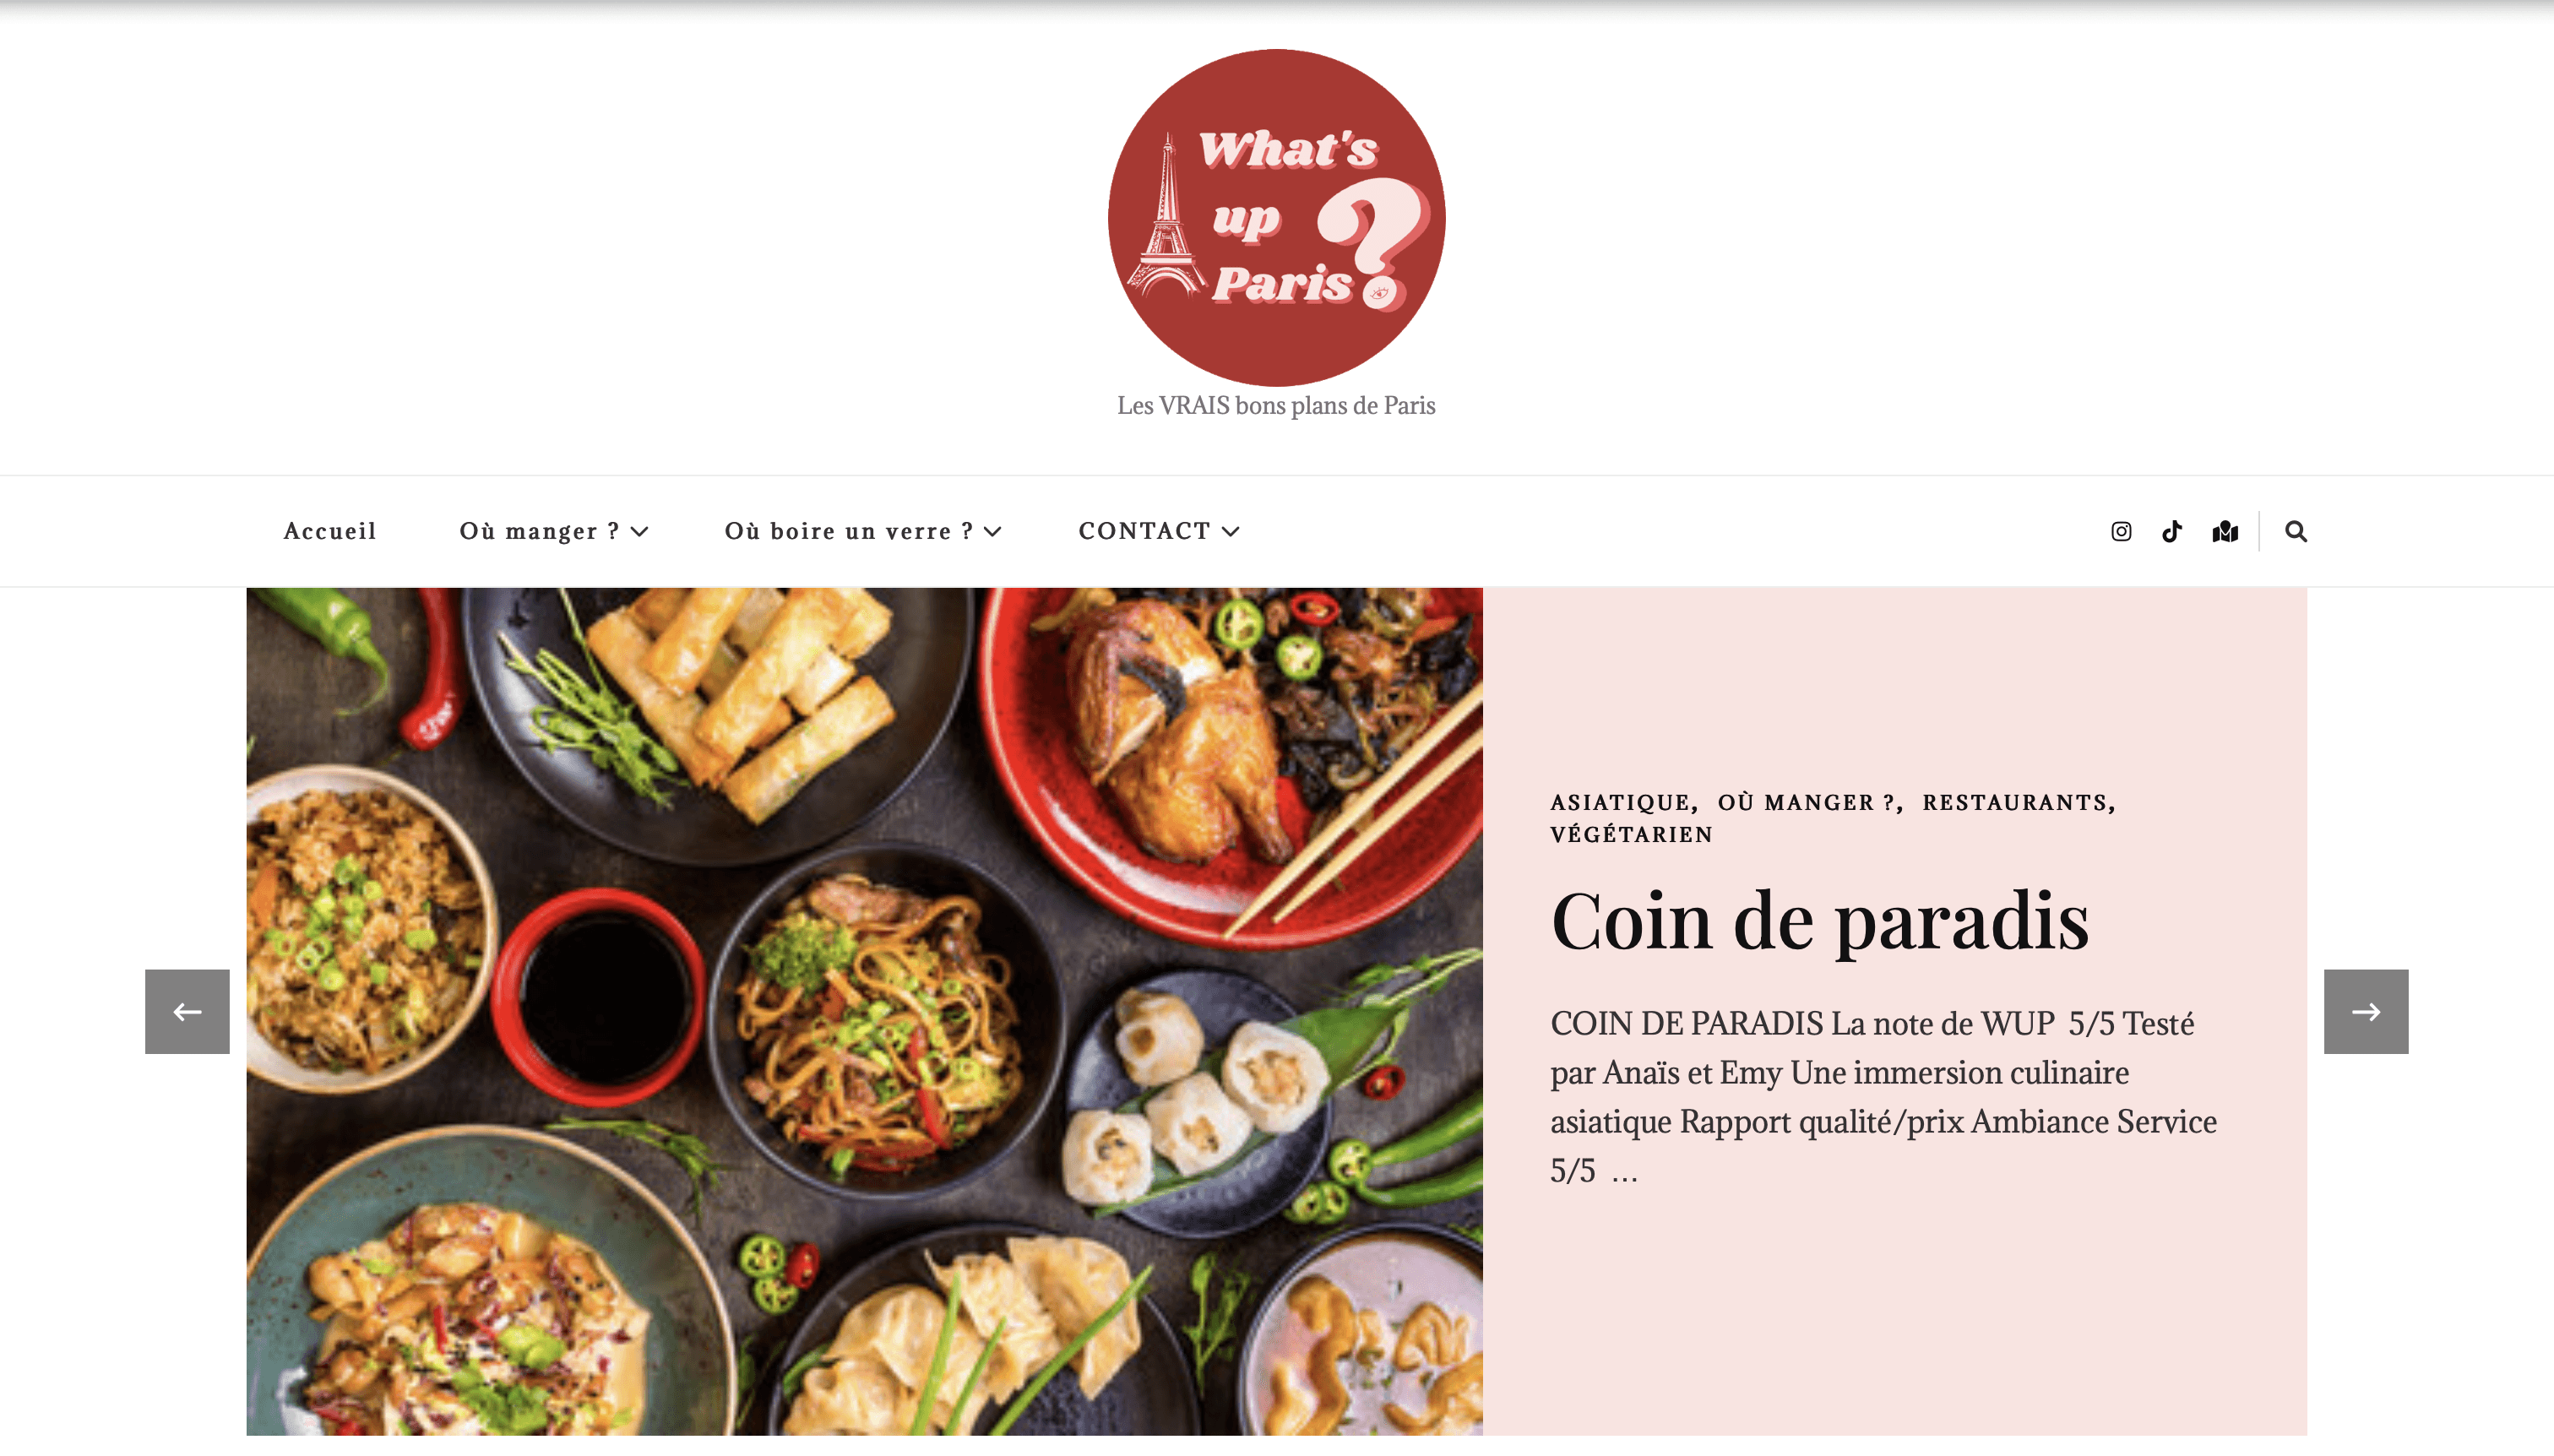
Task: Open the ASIATIQUE category link
Action: (1620, 802)
